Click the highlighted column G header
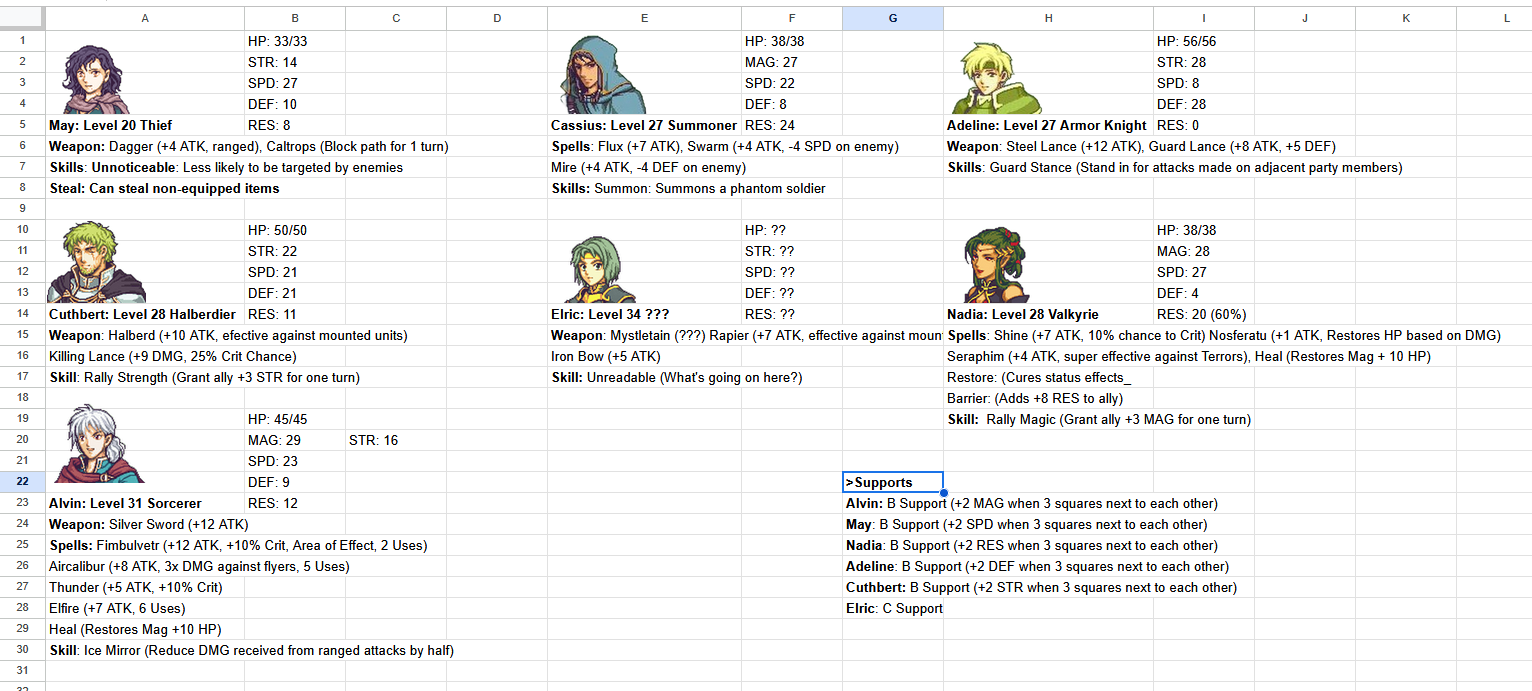Viewport: 1532px width, 691px height. [x=892, y=18]
